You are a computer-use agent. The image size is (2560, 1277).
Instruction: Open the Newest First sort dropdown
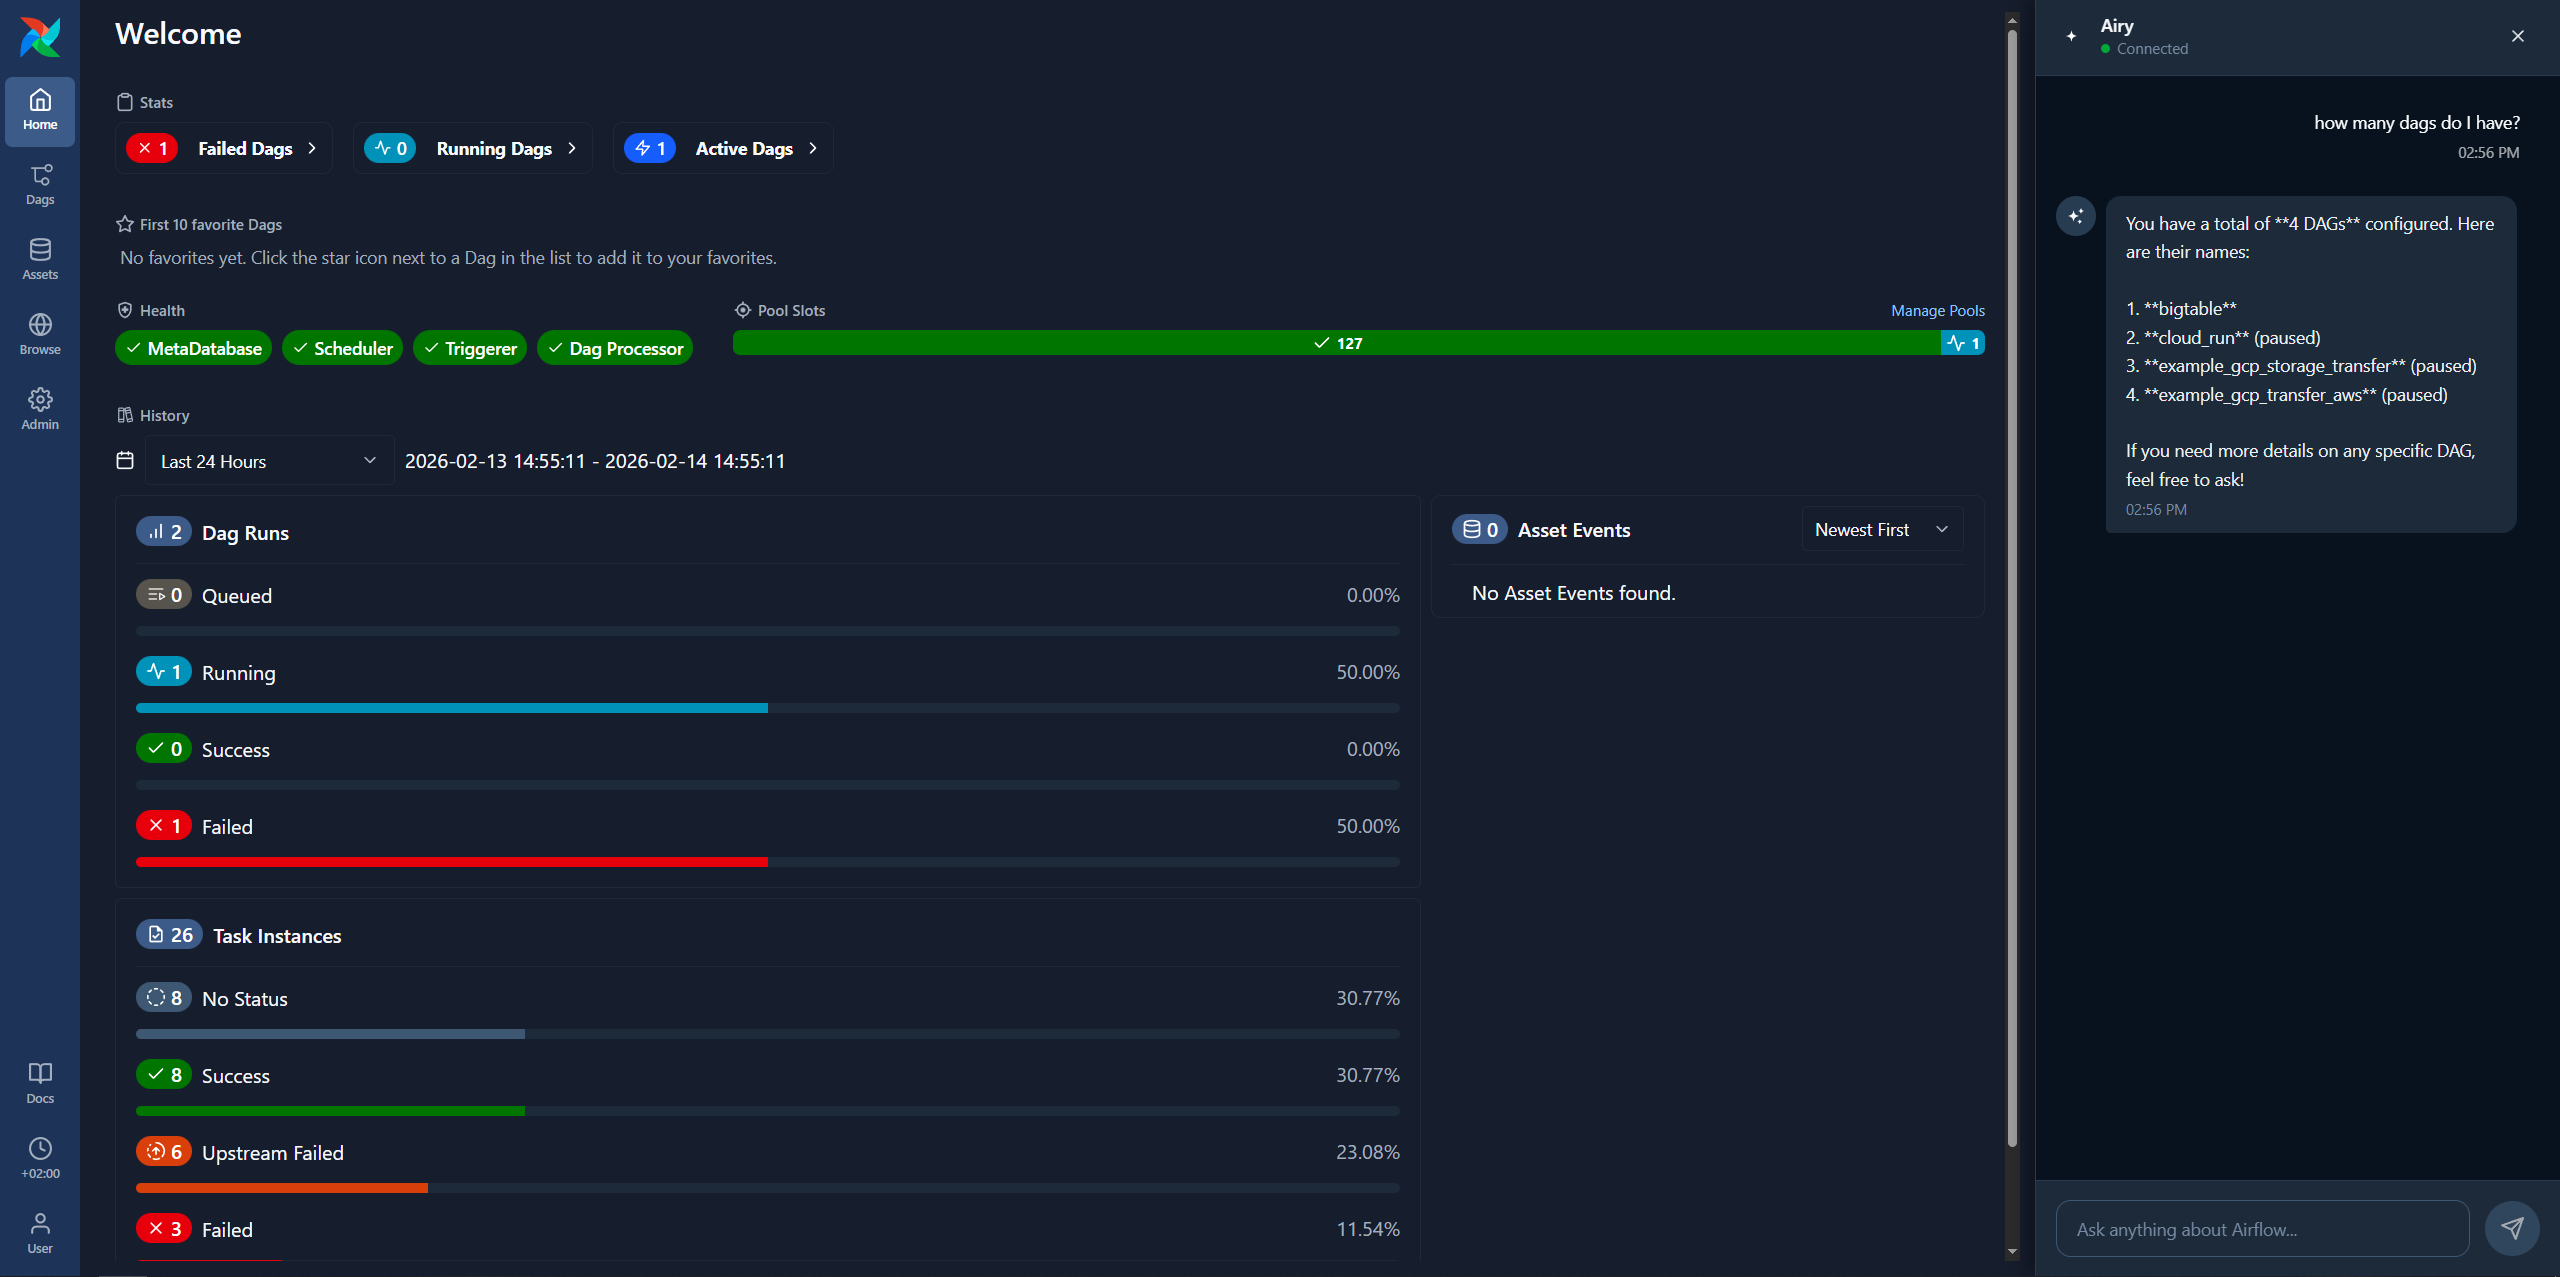pyautogui.click(x=1882, y=530)
